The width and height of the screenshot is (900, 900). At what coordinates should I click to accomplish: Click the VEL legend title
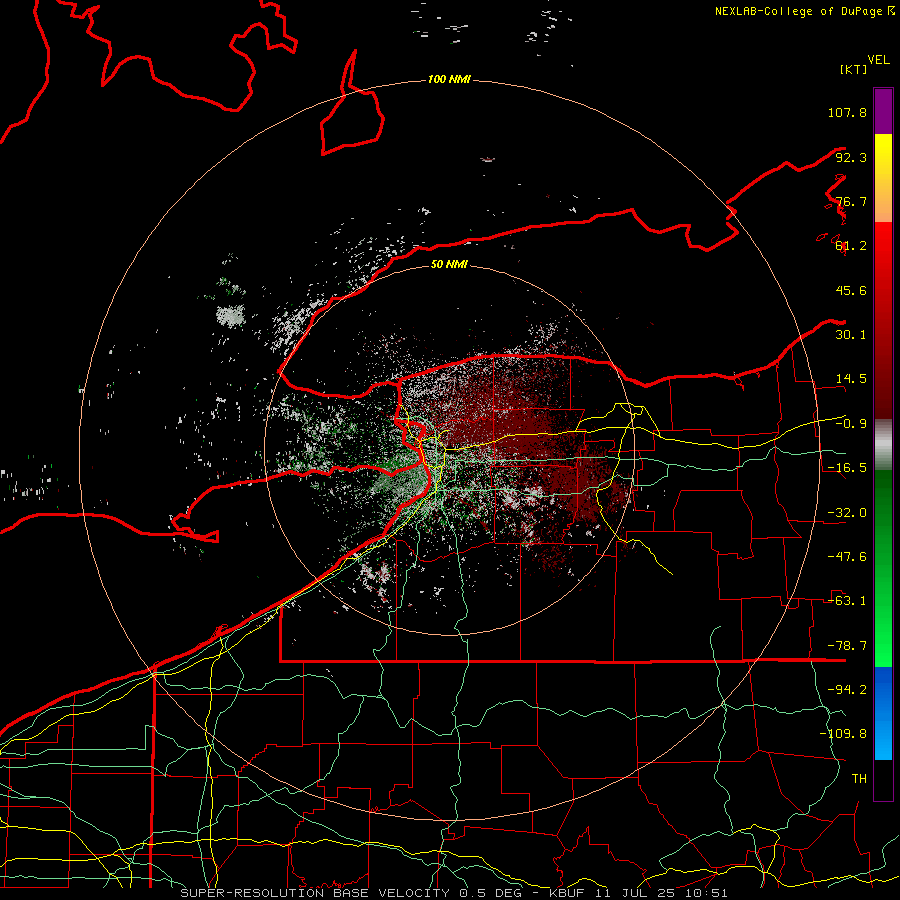(x=879, y=60)
